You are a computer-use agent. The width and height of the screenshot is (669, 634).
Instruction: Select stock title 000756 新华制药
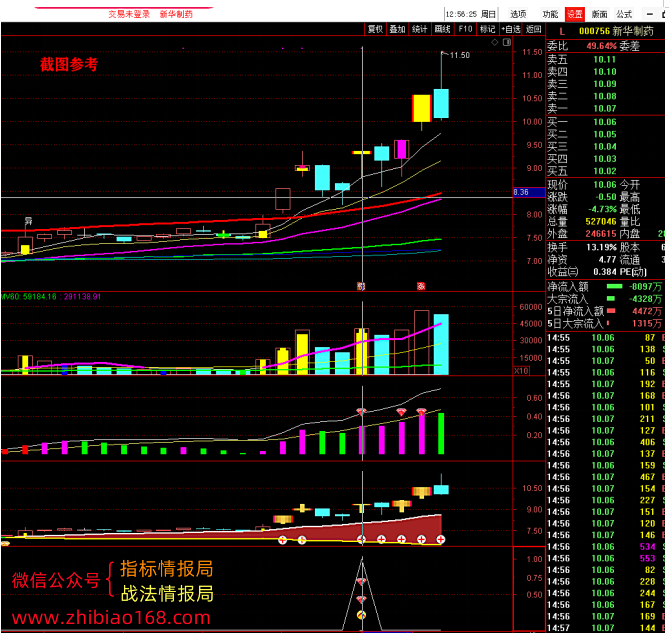coord(616,31)
